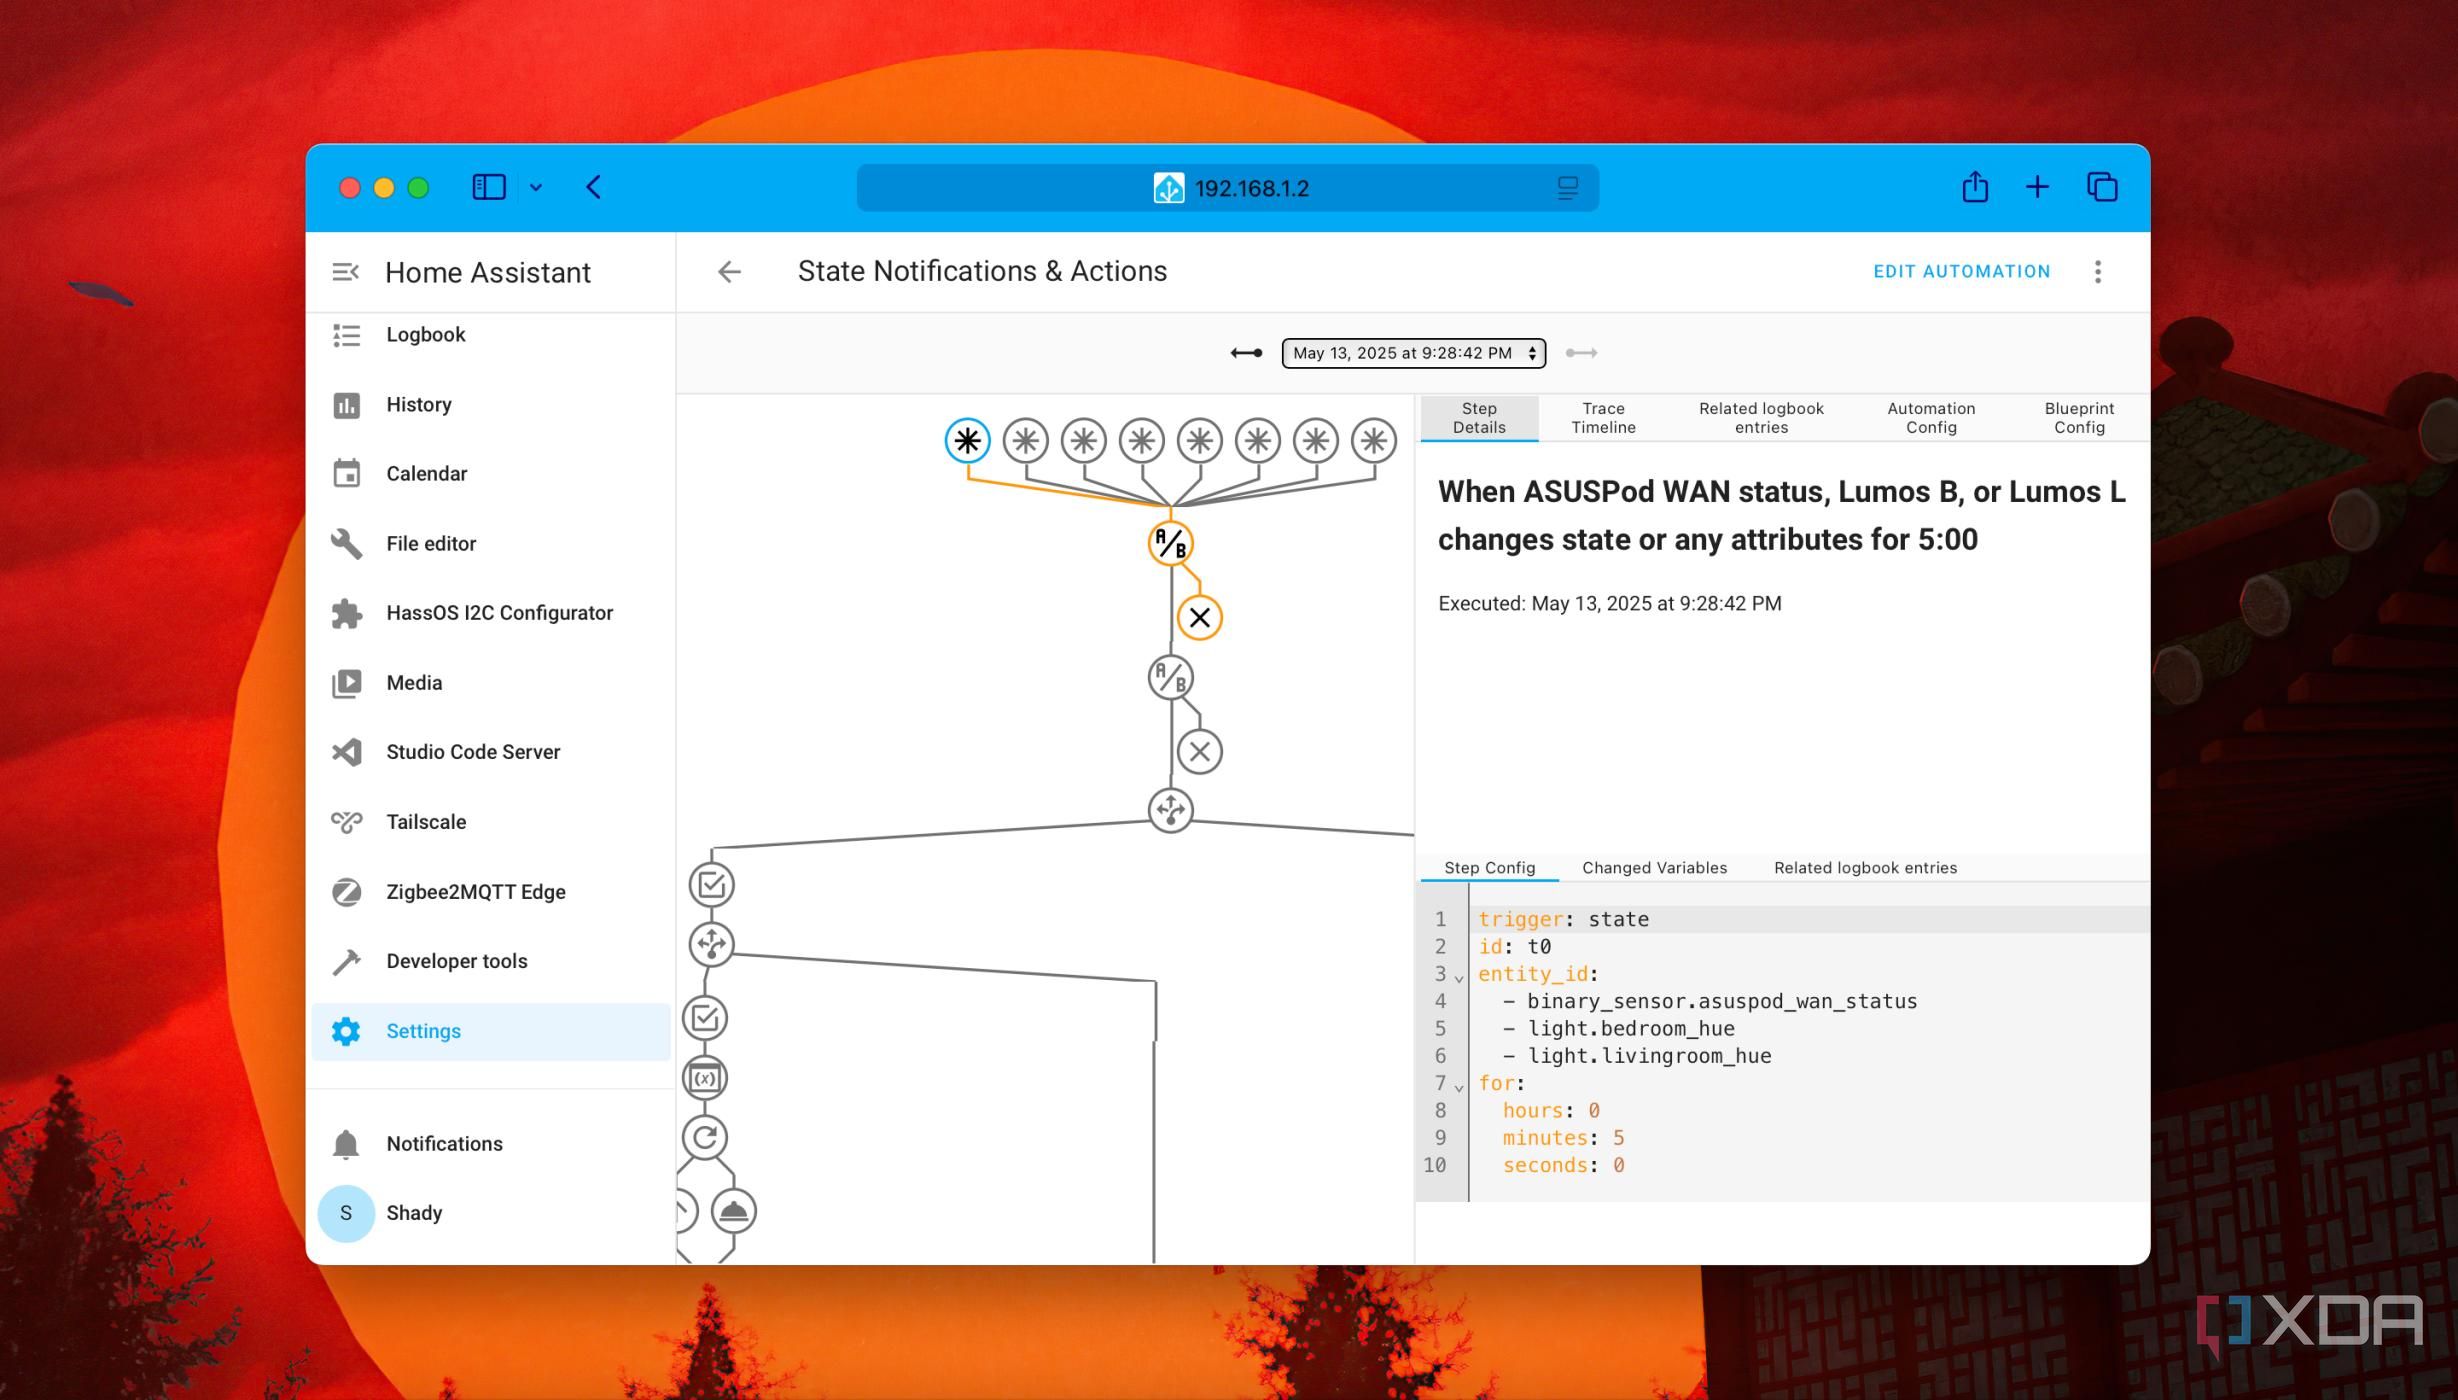Select the orange X stop node
The width and height of the screenshot is (2458, 1400).
coord(1199,618)
